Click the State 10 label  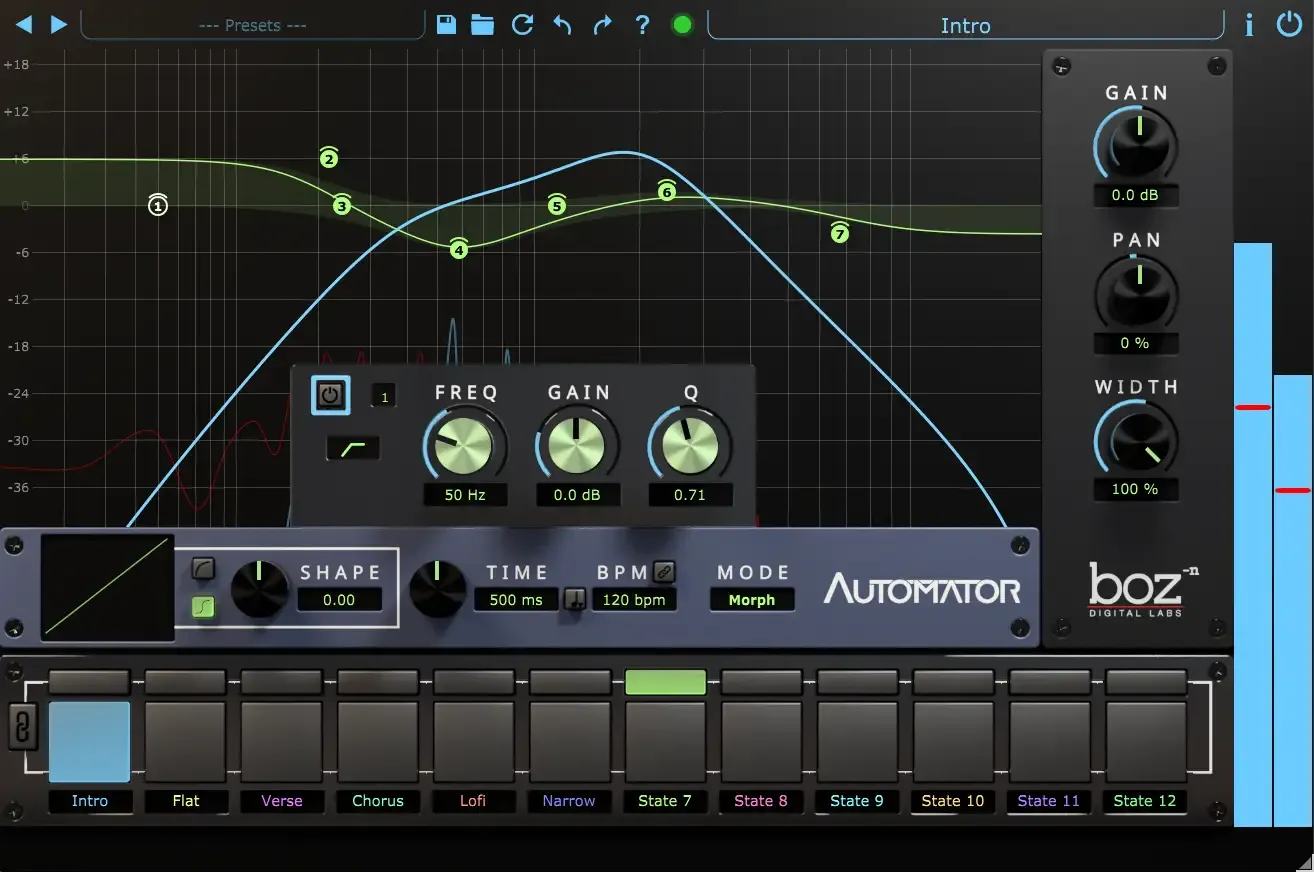(x=953, y=800)
